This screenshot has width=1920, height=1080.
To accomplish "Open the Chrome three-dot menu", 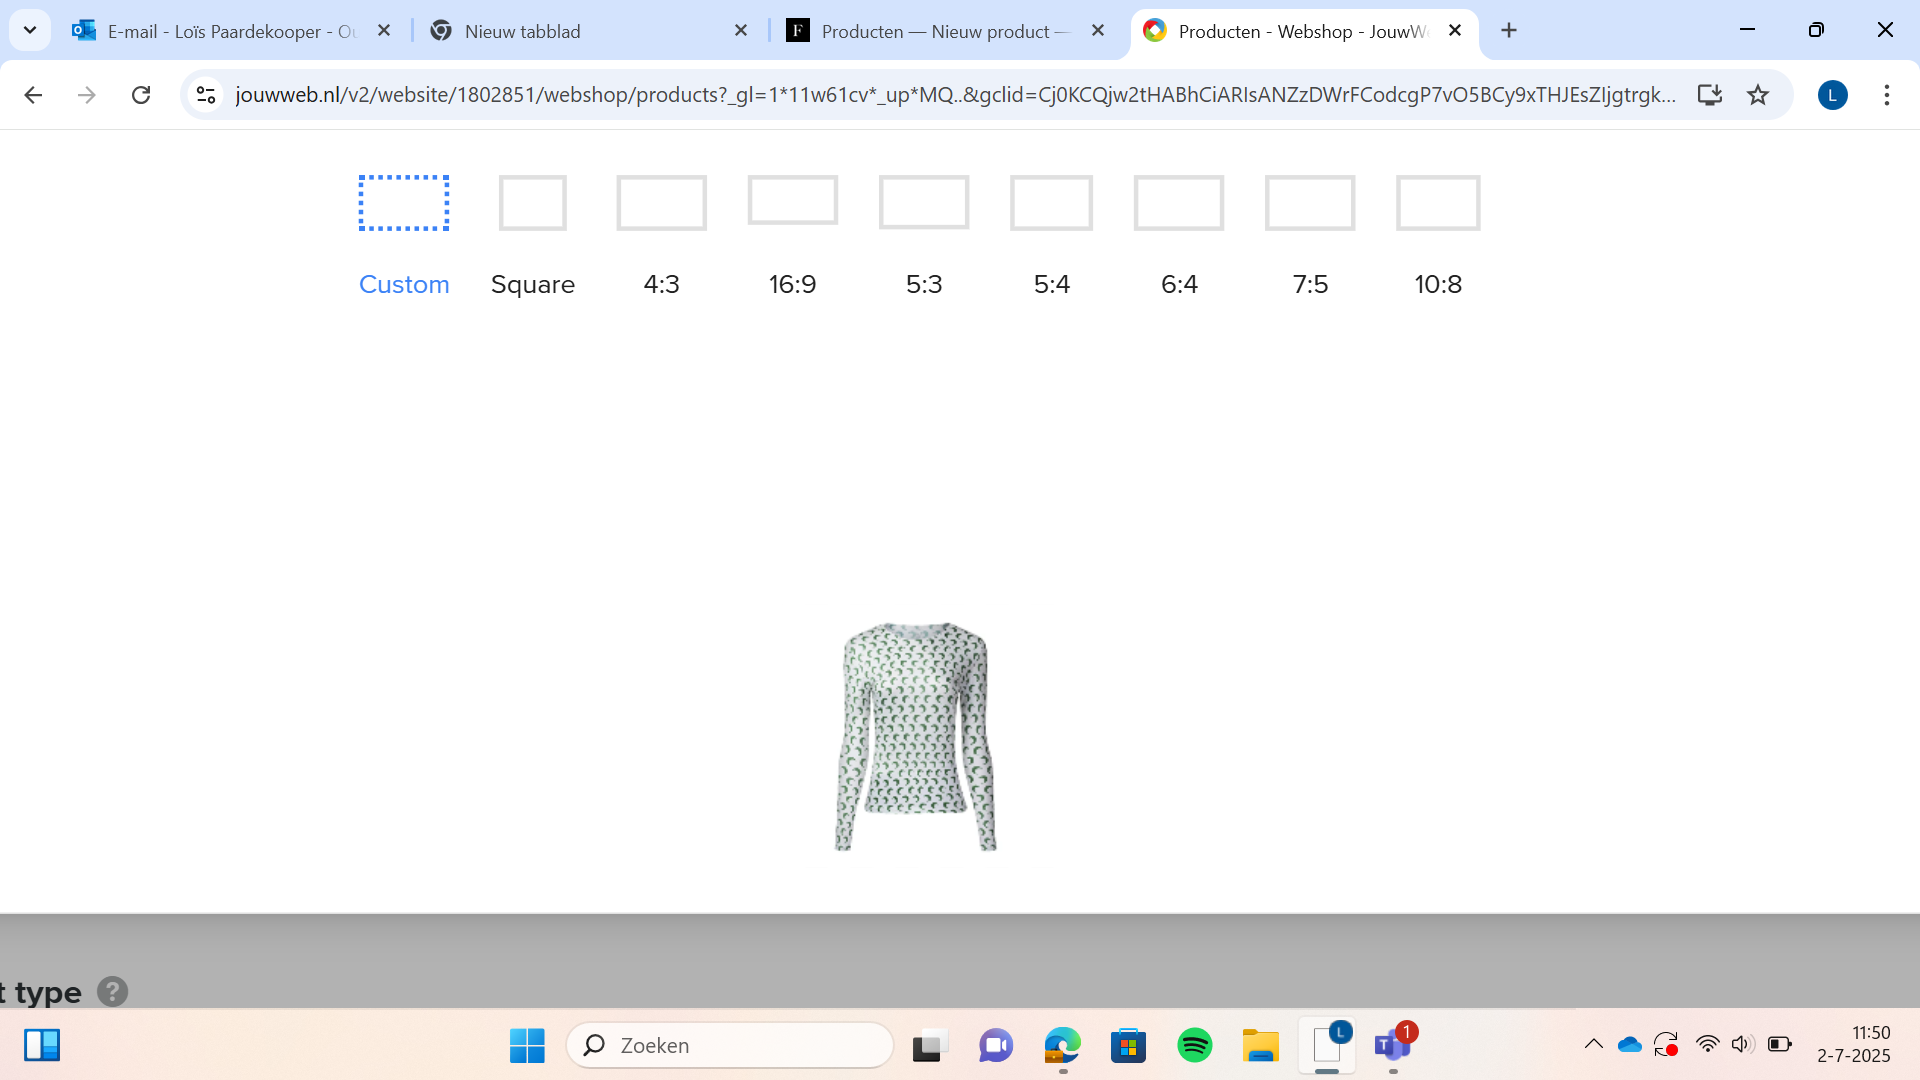I will tap(1886, 95).
